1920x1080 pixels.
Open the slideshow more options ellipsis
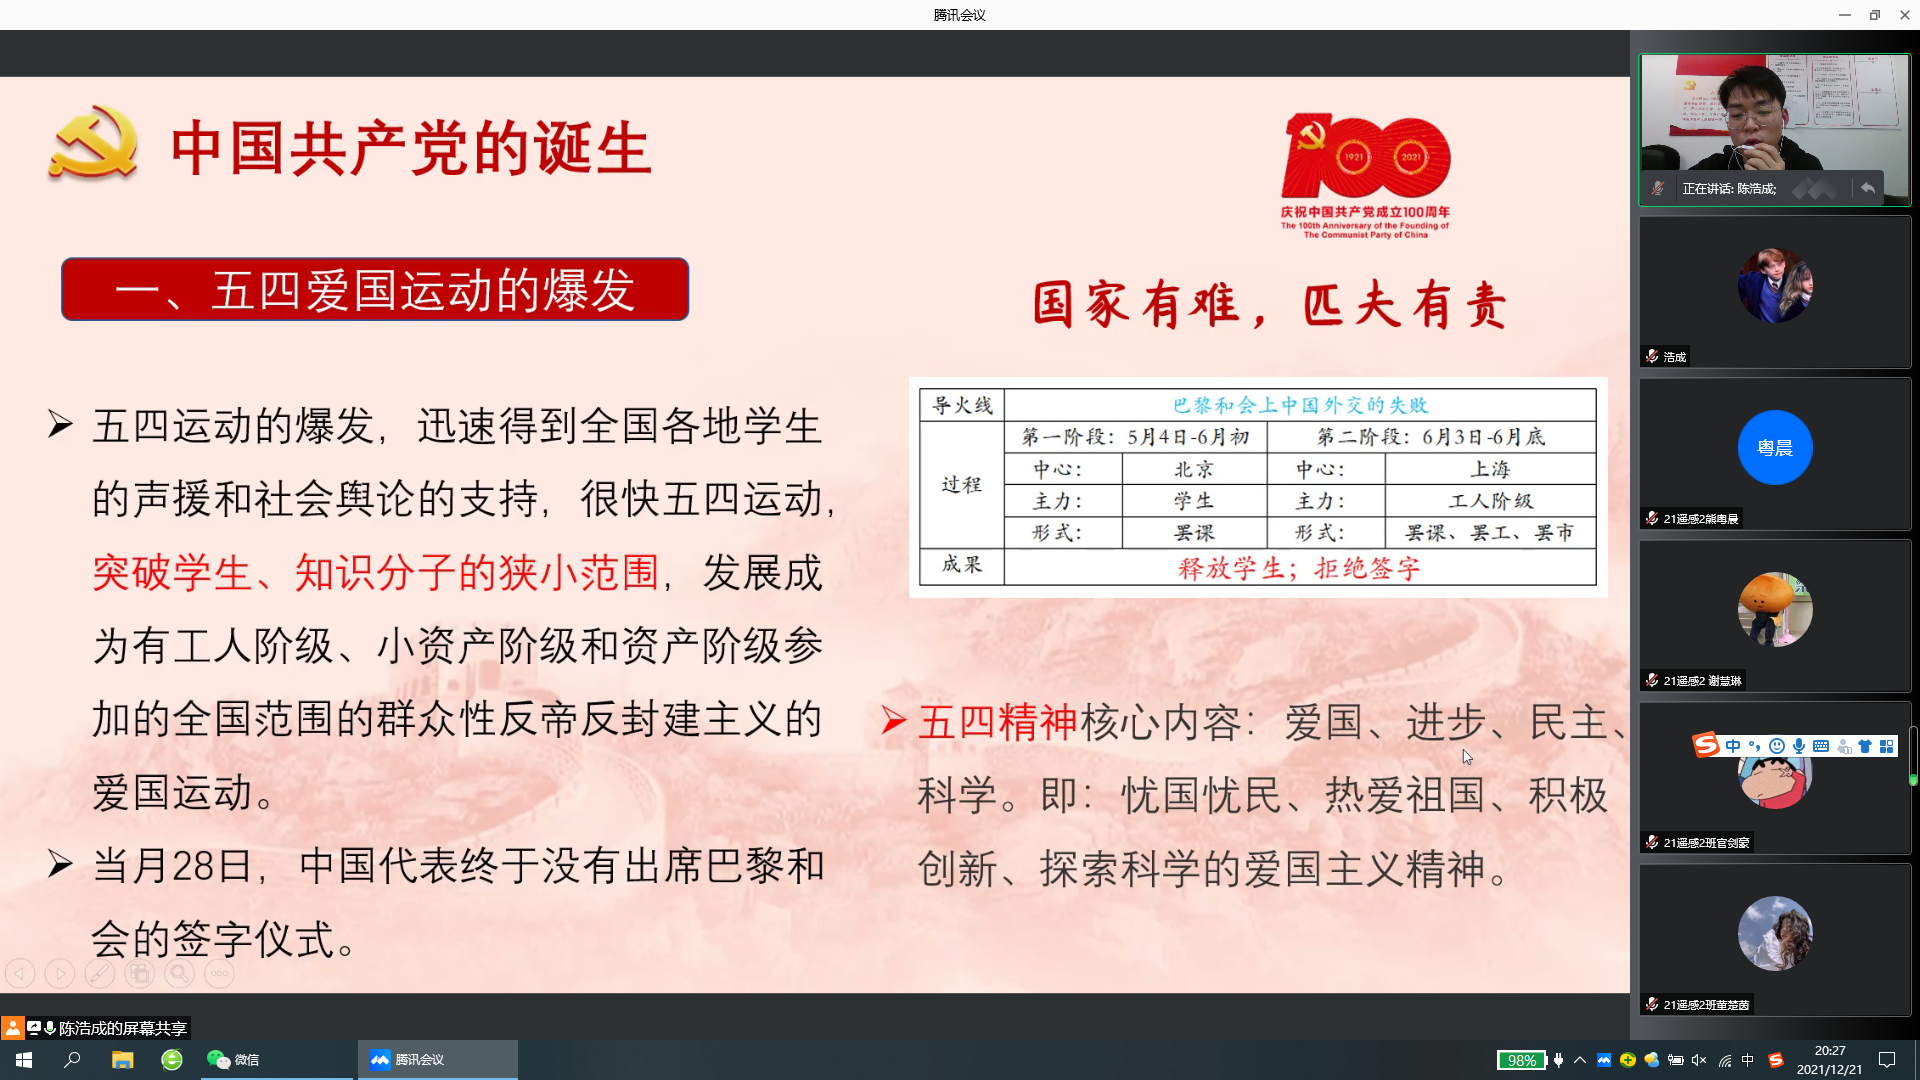coord(220,972)
